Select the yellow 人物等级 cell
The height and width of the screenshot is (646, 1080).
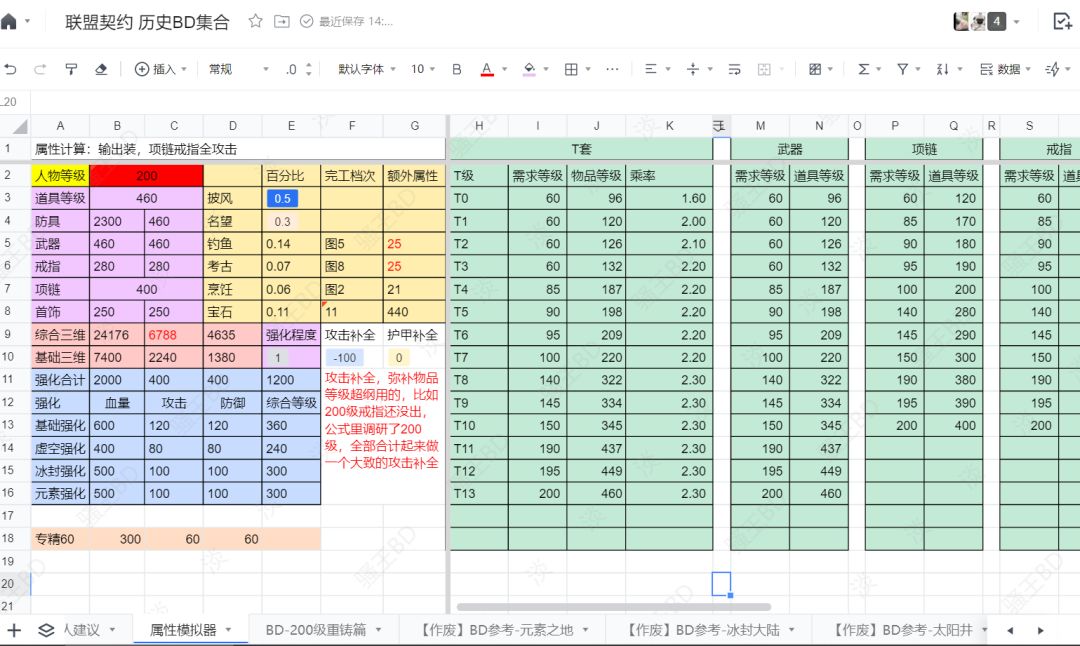click(60, 176)
